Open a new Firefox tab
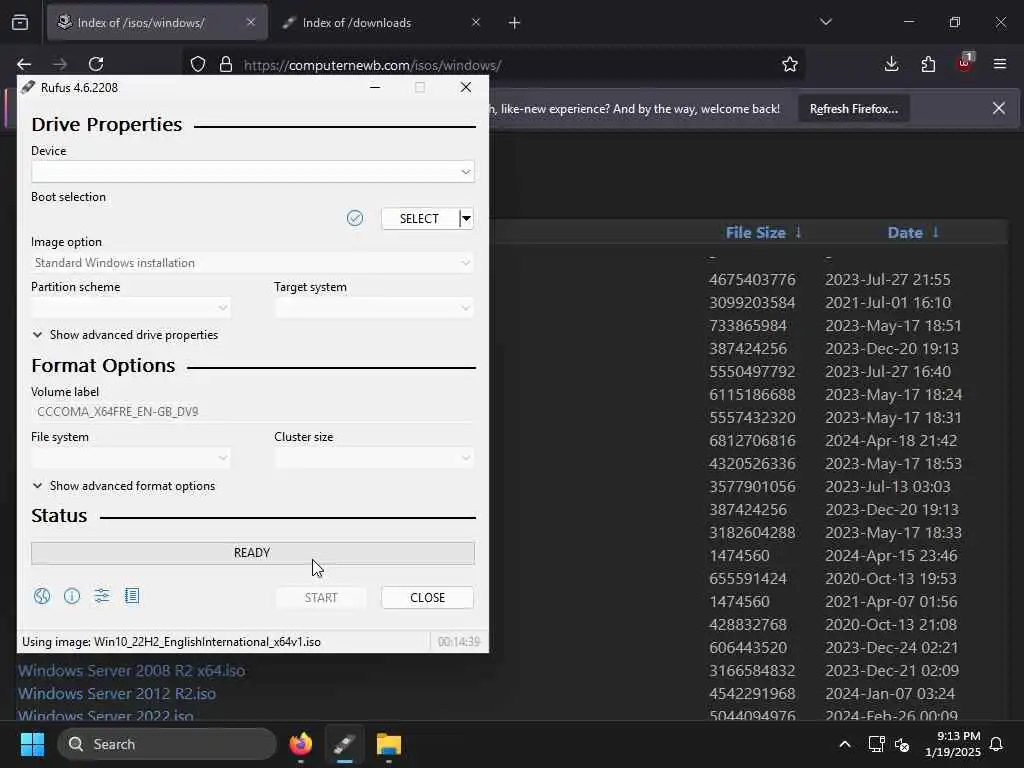 [x=515, y=23]
